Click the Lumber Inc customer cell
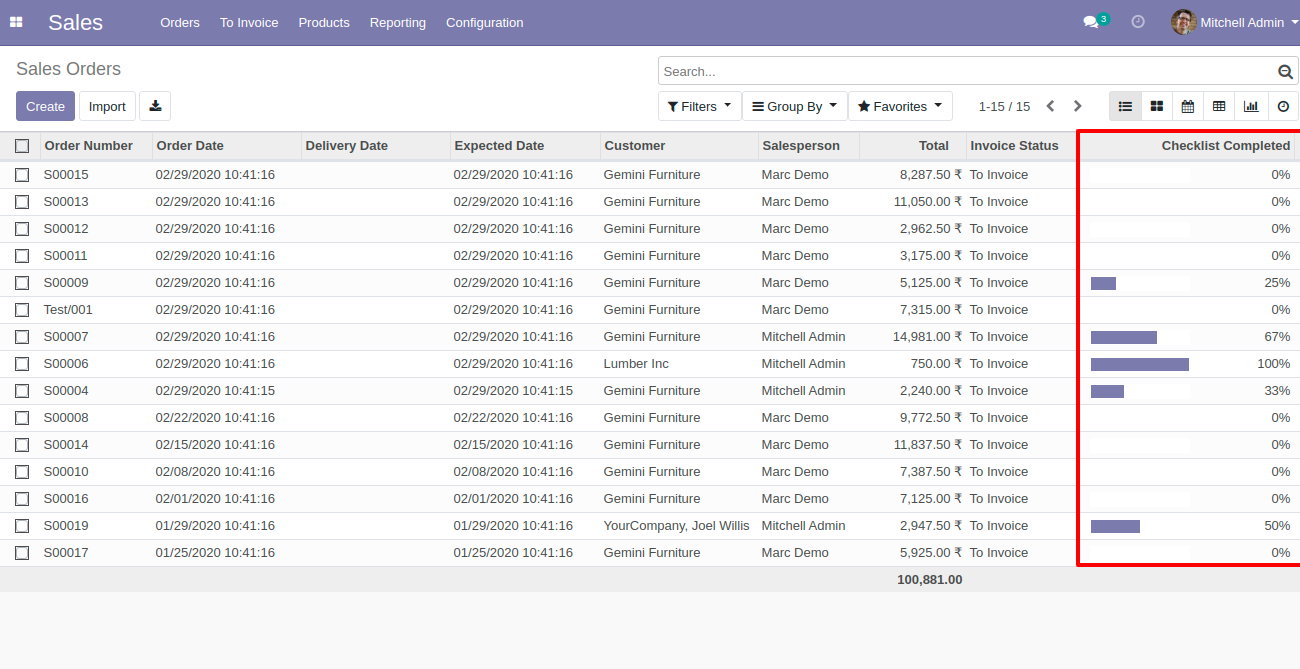Image resolution: width=1300 pixels, height=669 pixels. tap(636, 364)
